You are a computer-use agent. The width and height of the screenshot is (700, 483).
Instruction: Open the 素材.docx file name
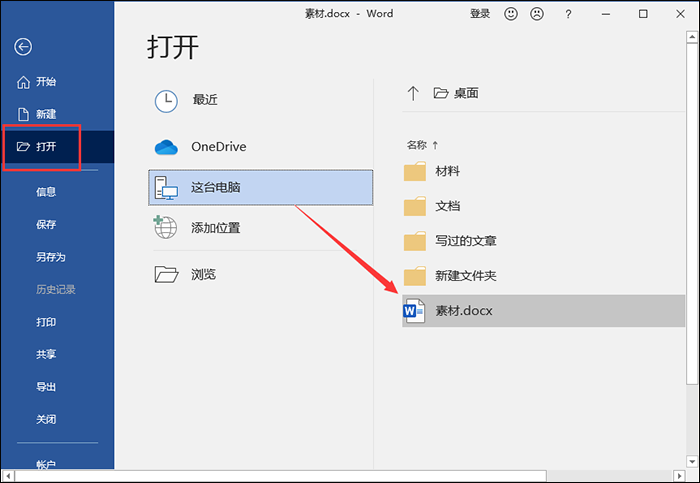pos(464,311)
